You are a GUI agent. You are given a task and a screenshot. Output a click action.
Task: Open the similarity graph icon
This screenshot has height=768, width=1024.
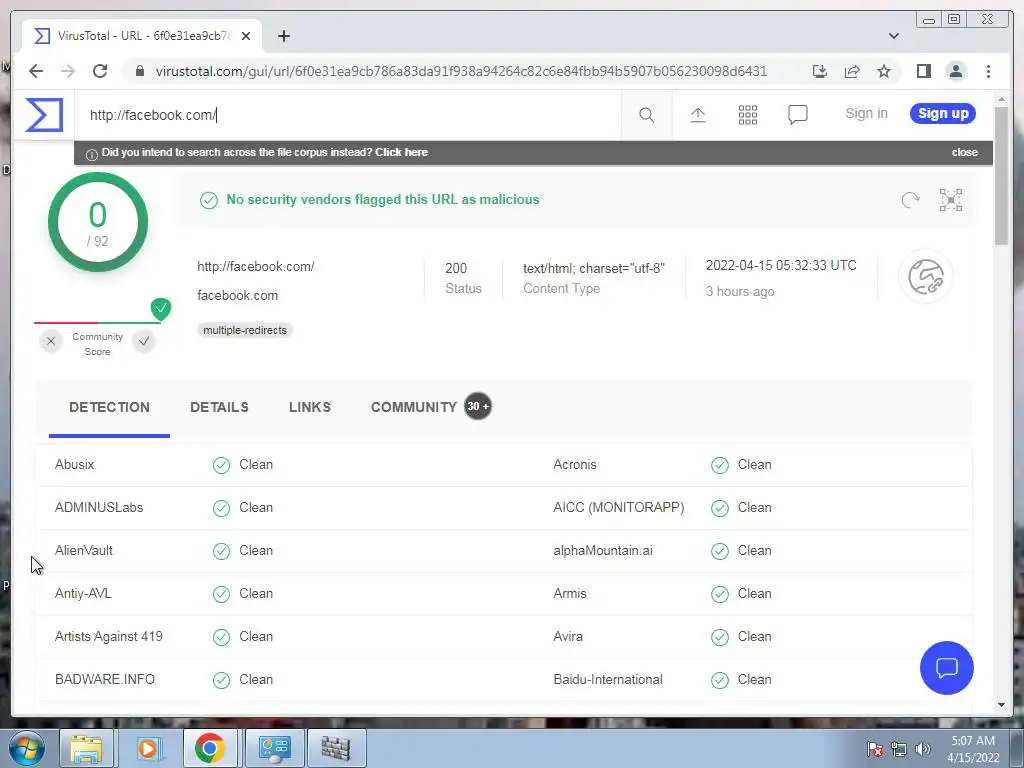[951, 200]
